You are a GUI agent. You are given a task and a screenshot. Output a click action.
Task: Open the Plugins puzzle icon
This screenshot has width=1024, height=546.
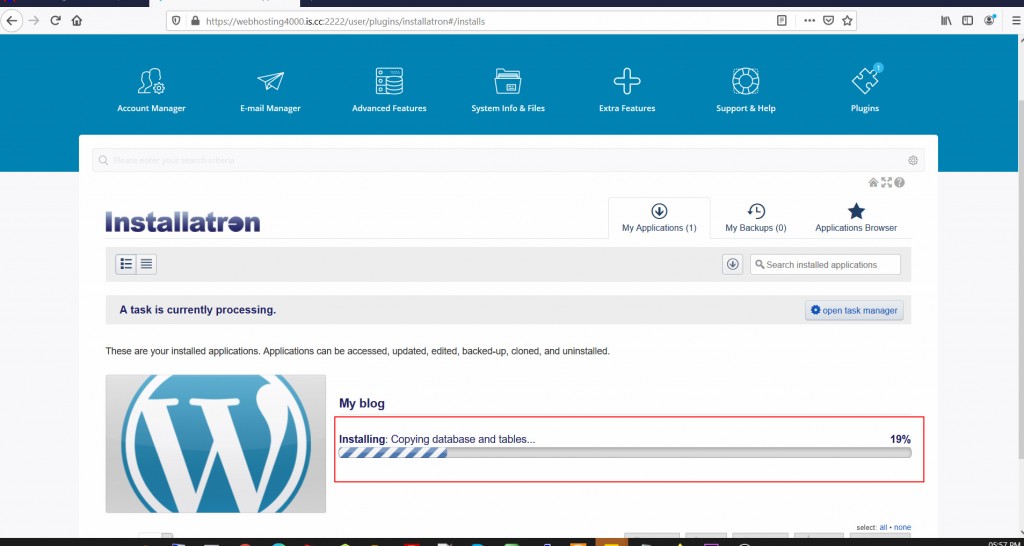pos(865,81)
